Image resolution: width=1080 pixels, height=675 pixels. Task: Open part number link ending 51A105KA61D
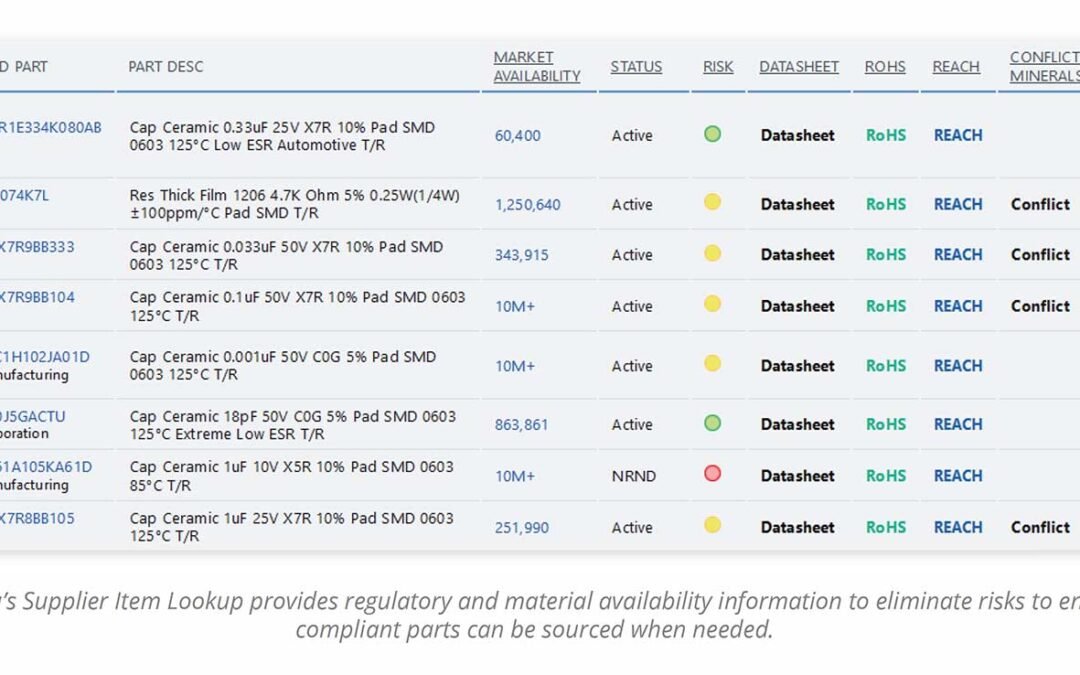pyautogui.click(x=46, y=466)
